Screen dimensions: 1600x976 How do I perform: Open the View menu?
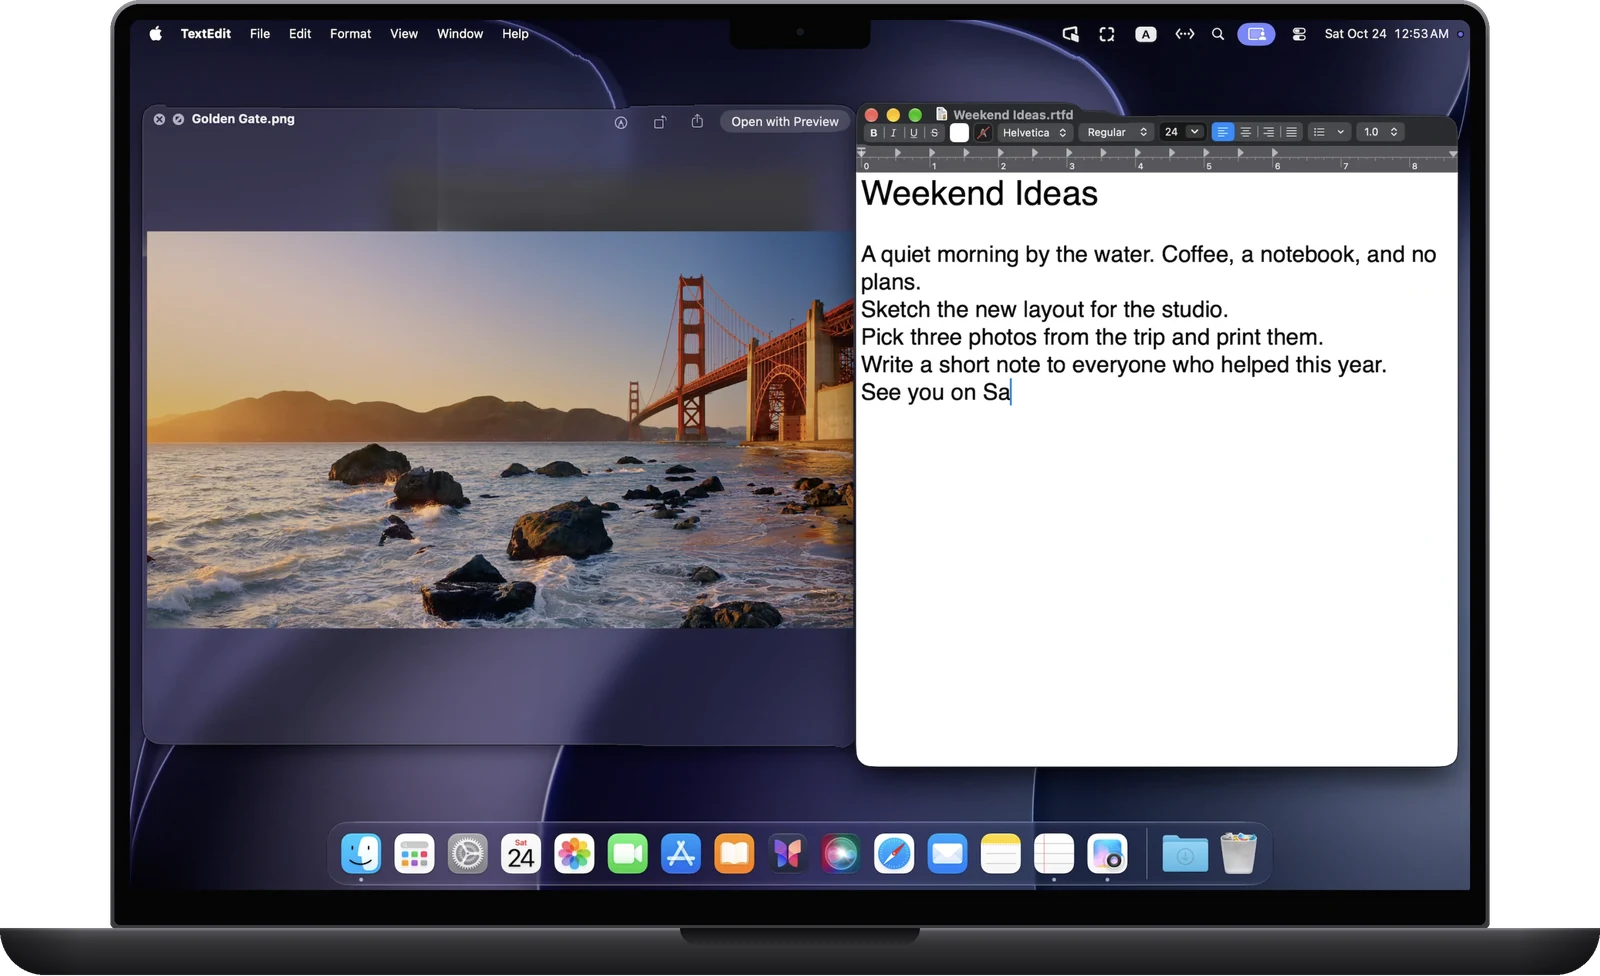tap(404, 34)
